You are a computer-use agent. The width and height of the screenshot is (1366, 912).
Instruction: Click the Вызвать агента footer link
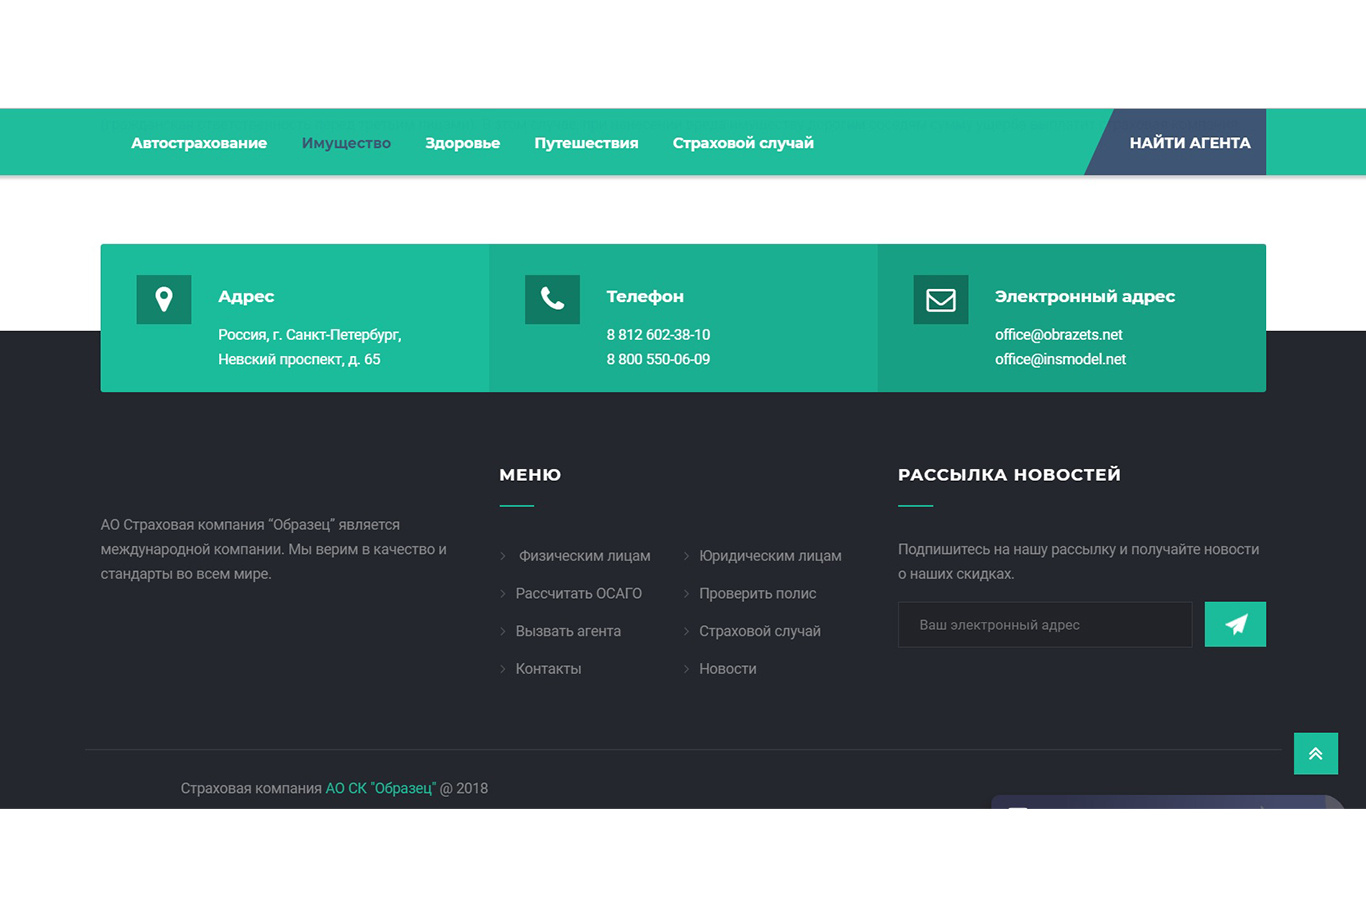tap(568, 631)
